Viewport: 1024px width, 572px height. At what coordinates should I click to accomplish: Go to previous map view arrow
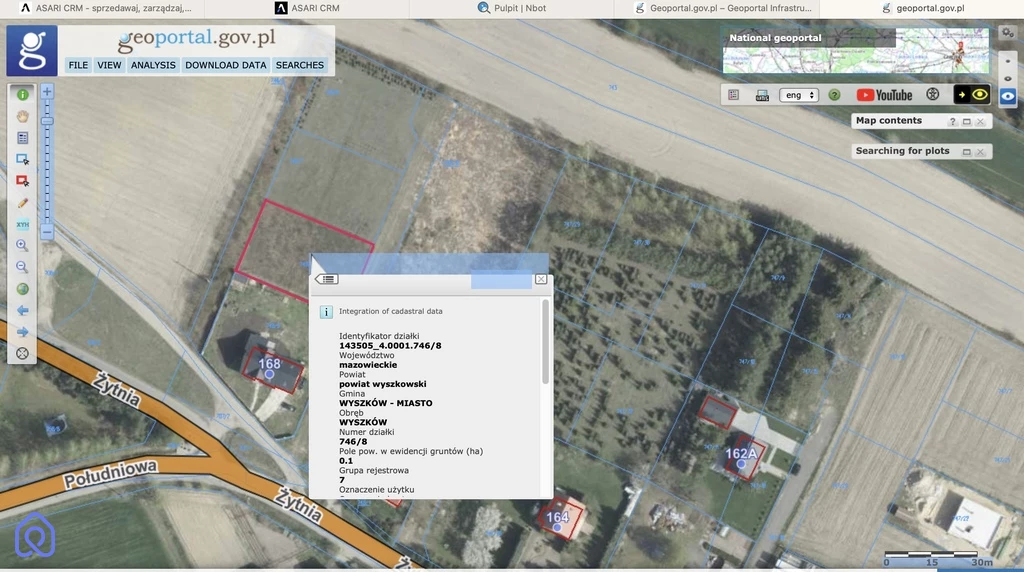22,310
